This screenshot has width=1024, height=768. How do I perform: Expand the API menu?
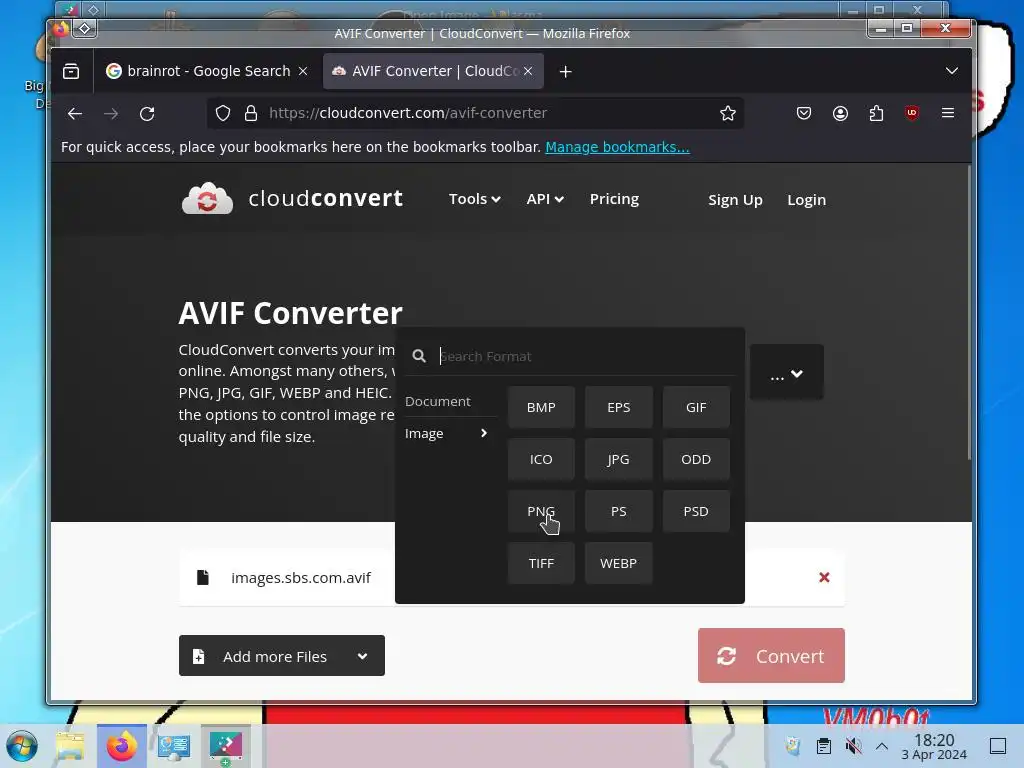(x=545, y=199)
